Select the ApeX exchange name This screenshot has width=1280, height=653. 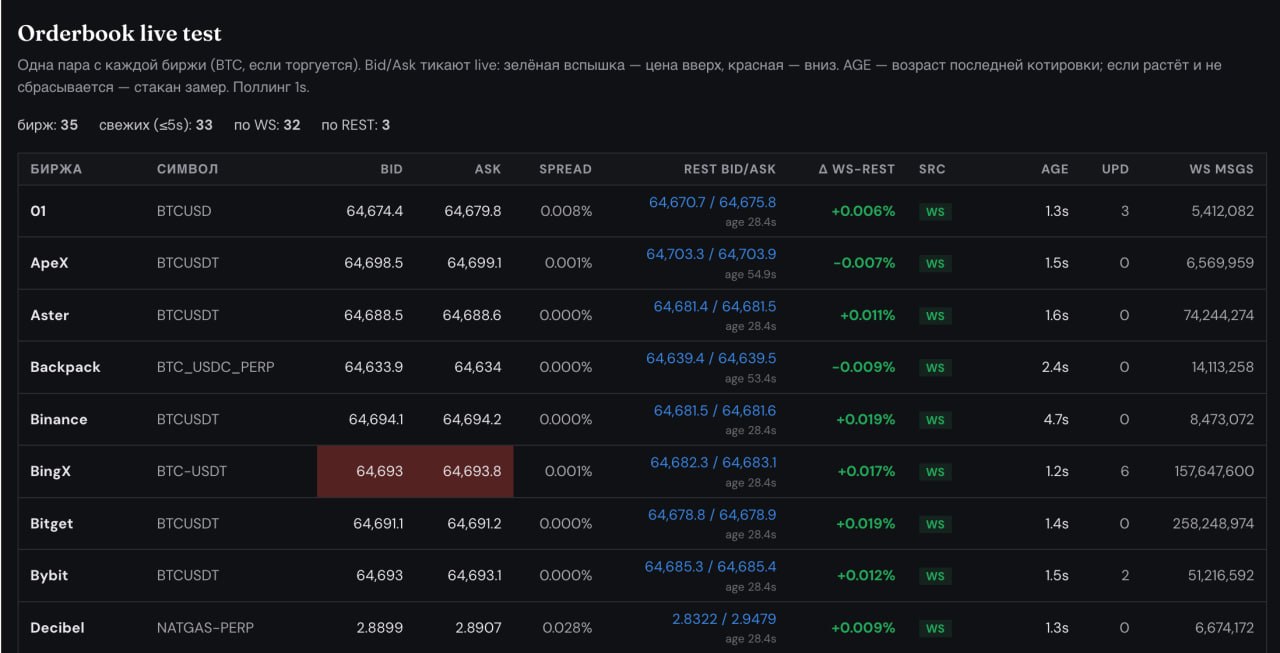49,263
